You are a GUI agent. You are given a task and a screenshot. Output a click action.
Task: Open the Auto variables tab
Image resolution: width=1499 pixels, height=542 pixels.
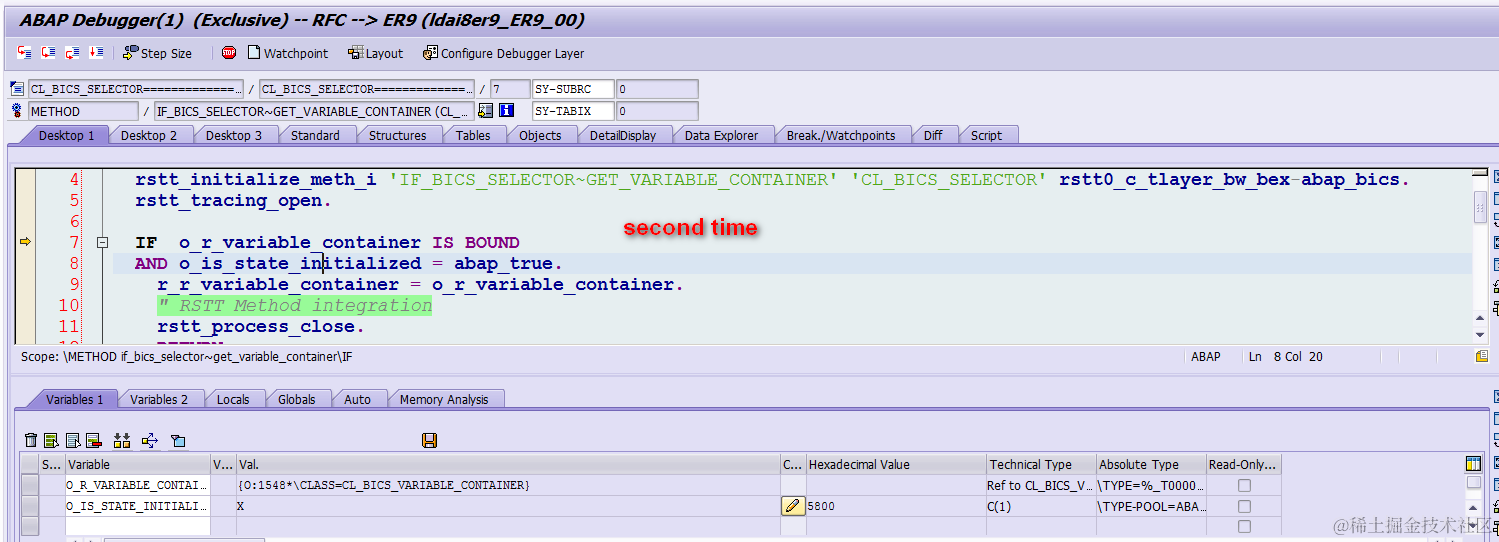[x=357, y=399]
